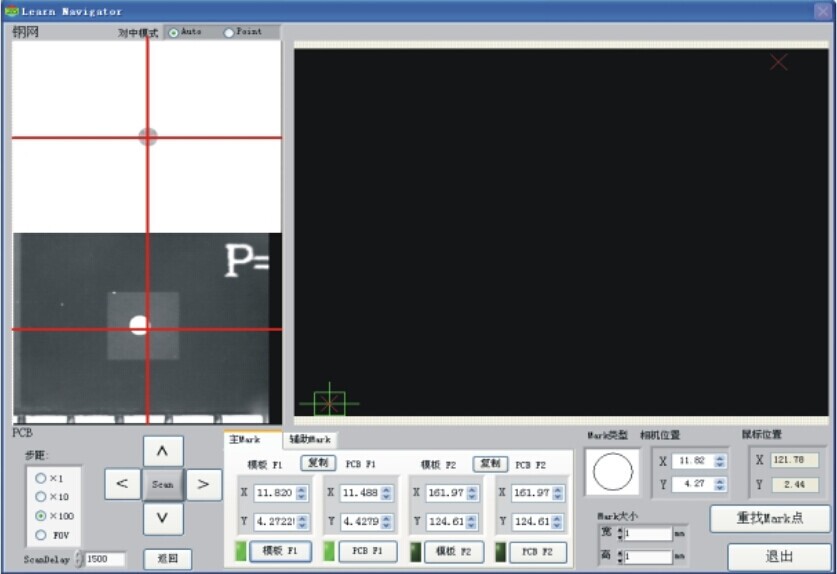This screenshot has height=574, width=837.
Task: Switch to the 主Mark tab
Action: (x=246, y=439)
